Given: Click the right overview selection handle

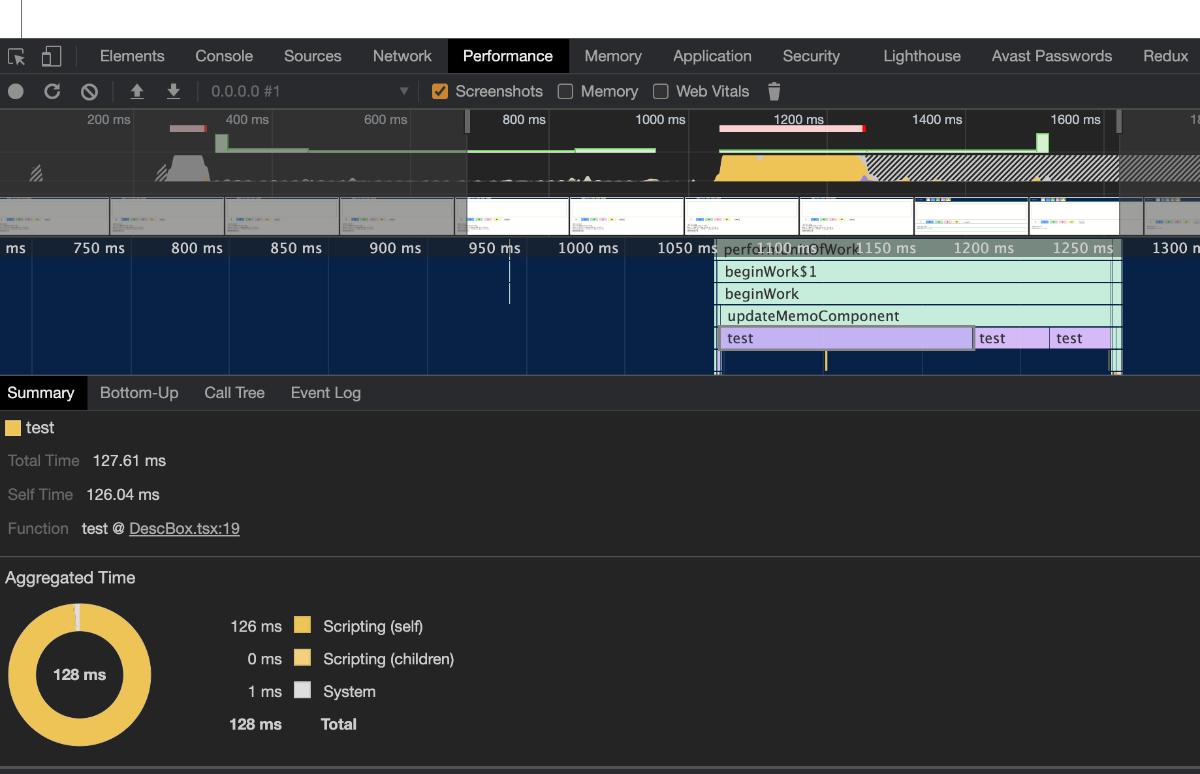Looking at the screenshot, I should click(x=1119, y=121).
